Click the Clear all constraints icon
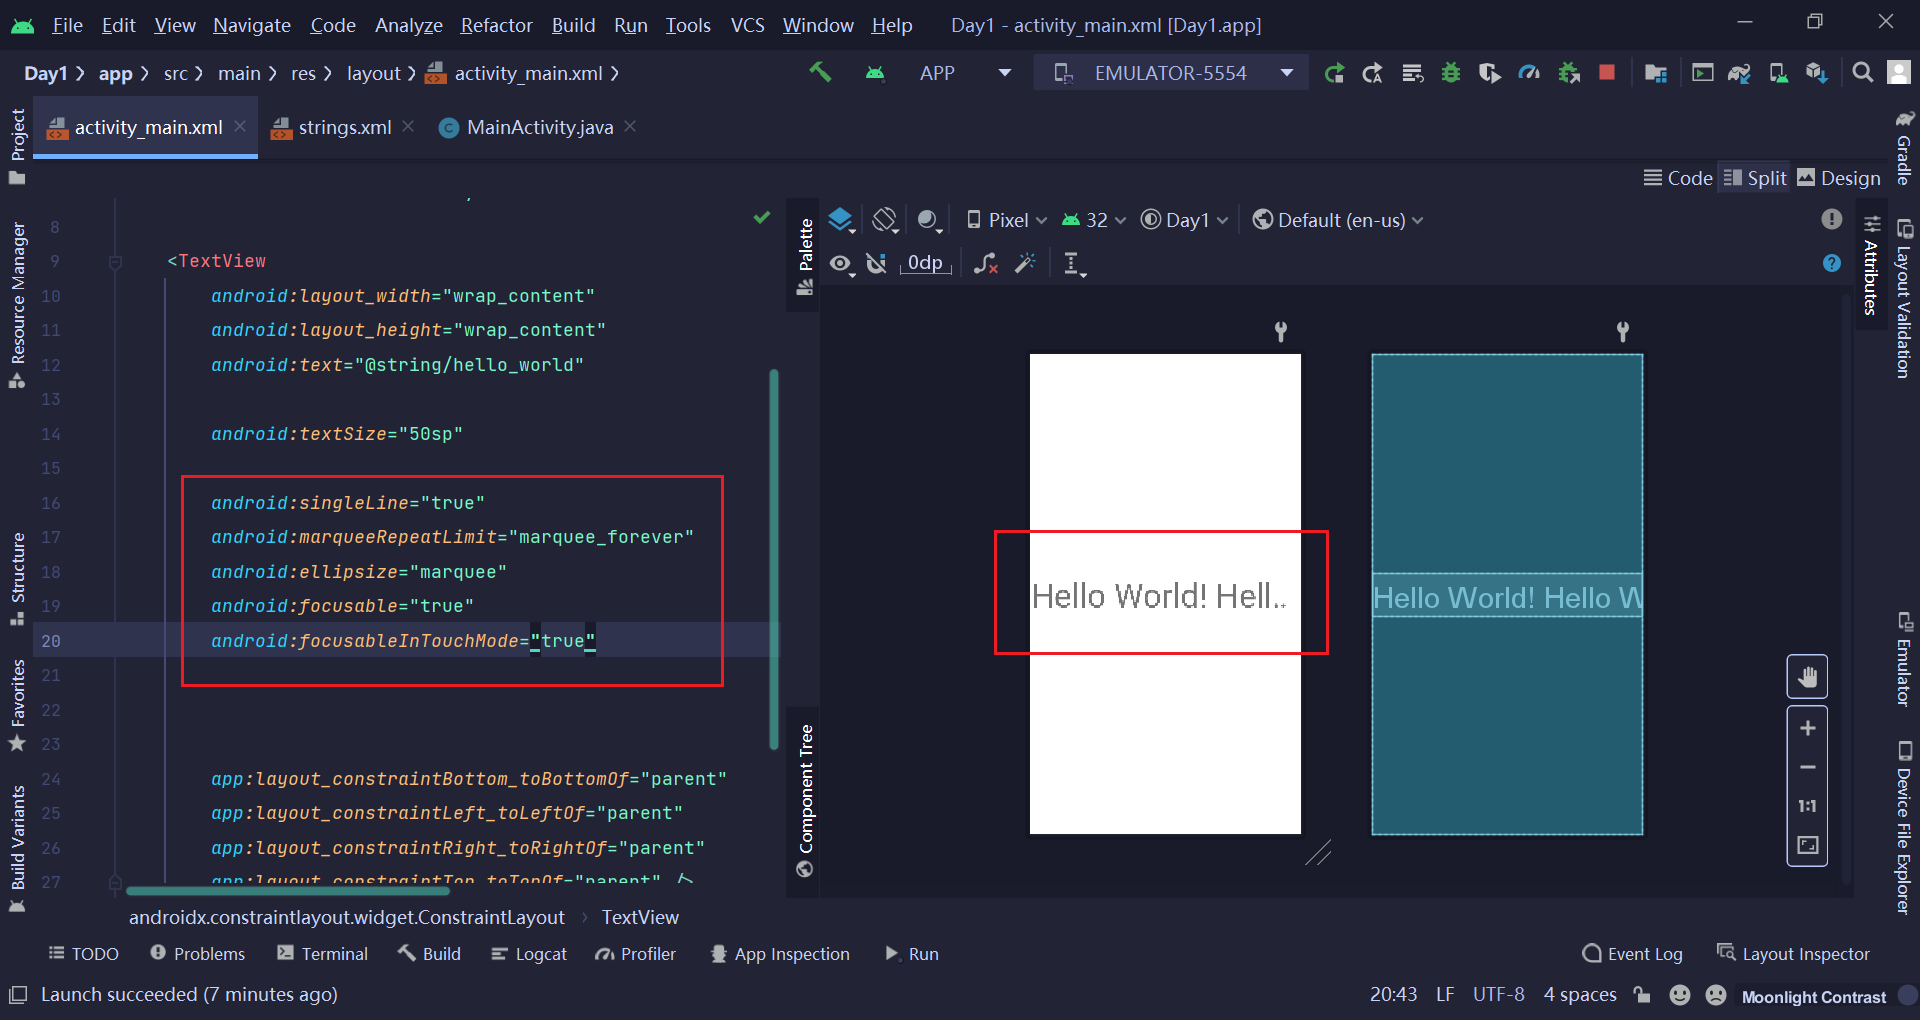1920x1020 pixels. coord(986,263)
